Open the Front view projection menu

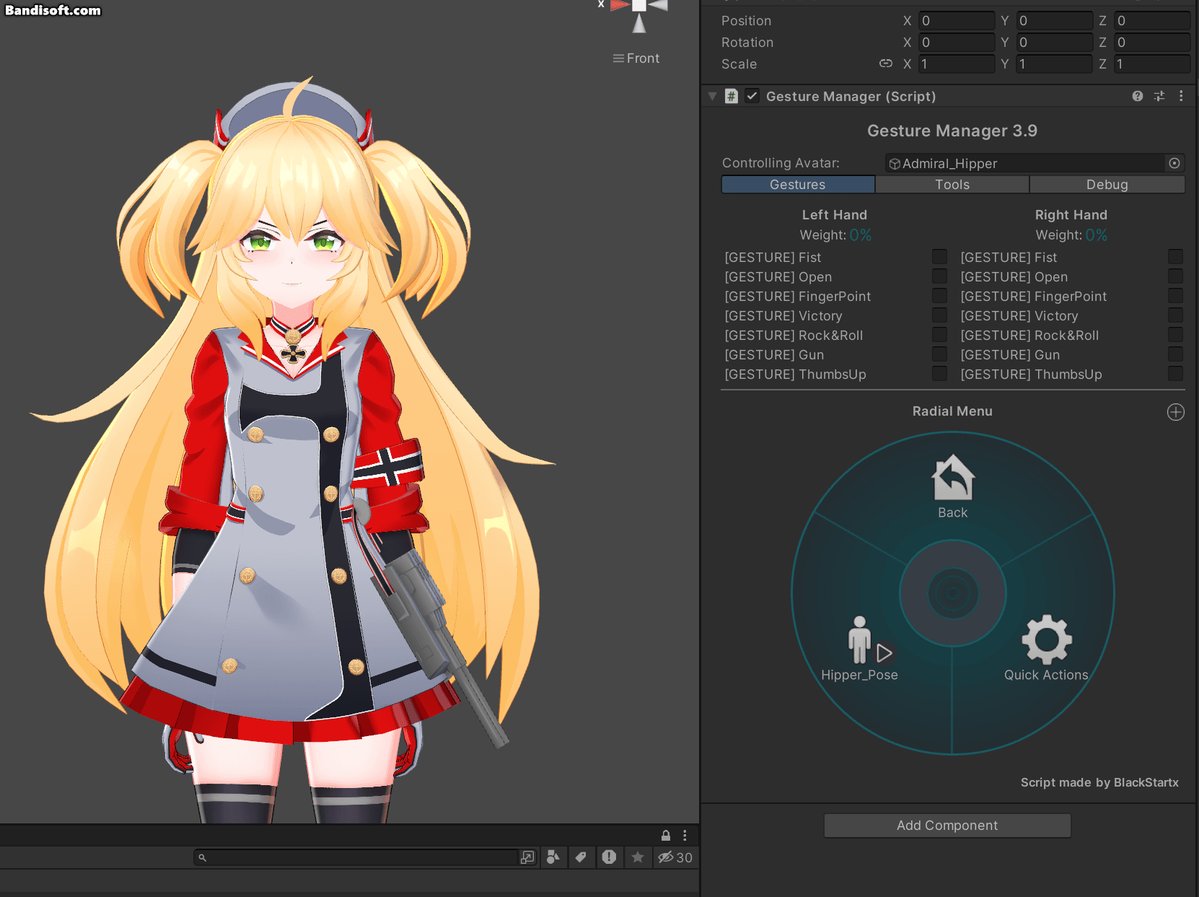point(636,58)
